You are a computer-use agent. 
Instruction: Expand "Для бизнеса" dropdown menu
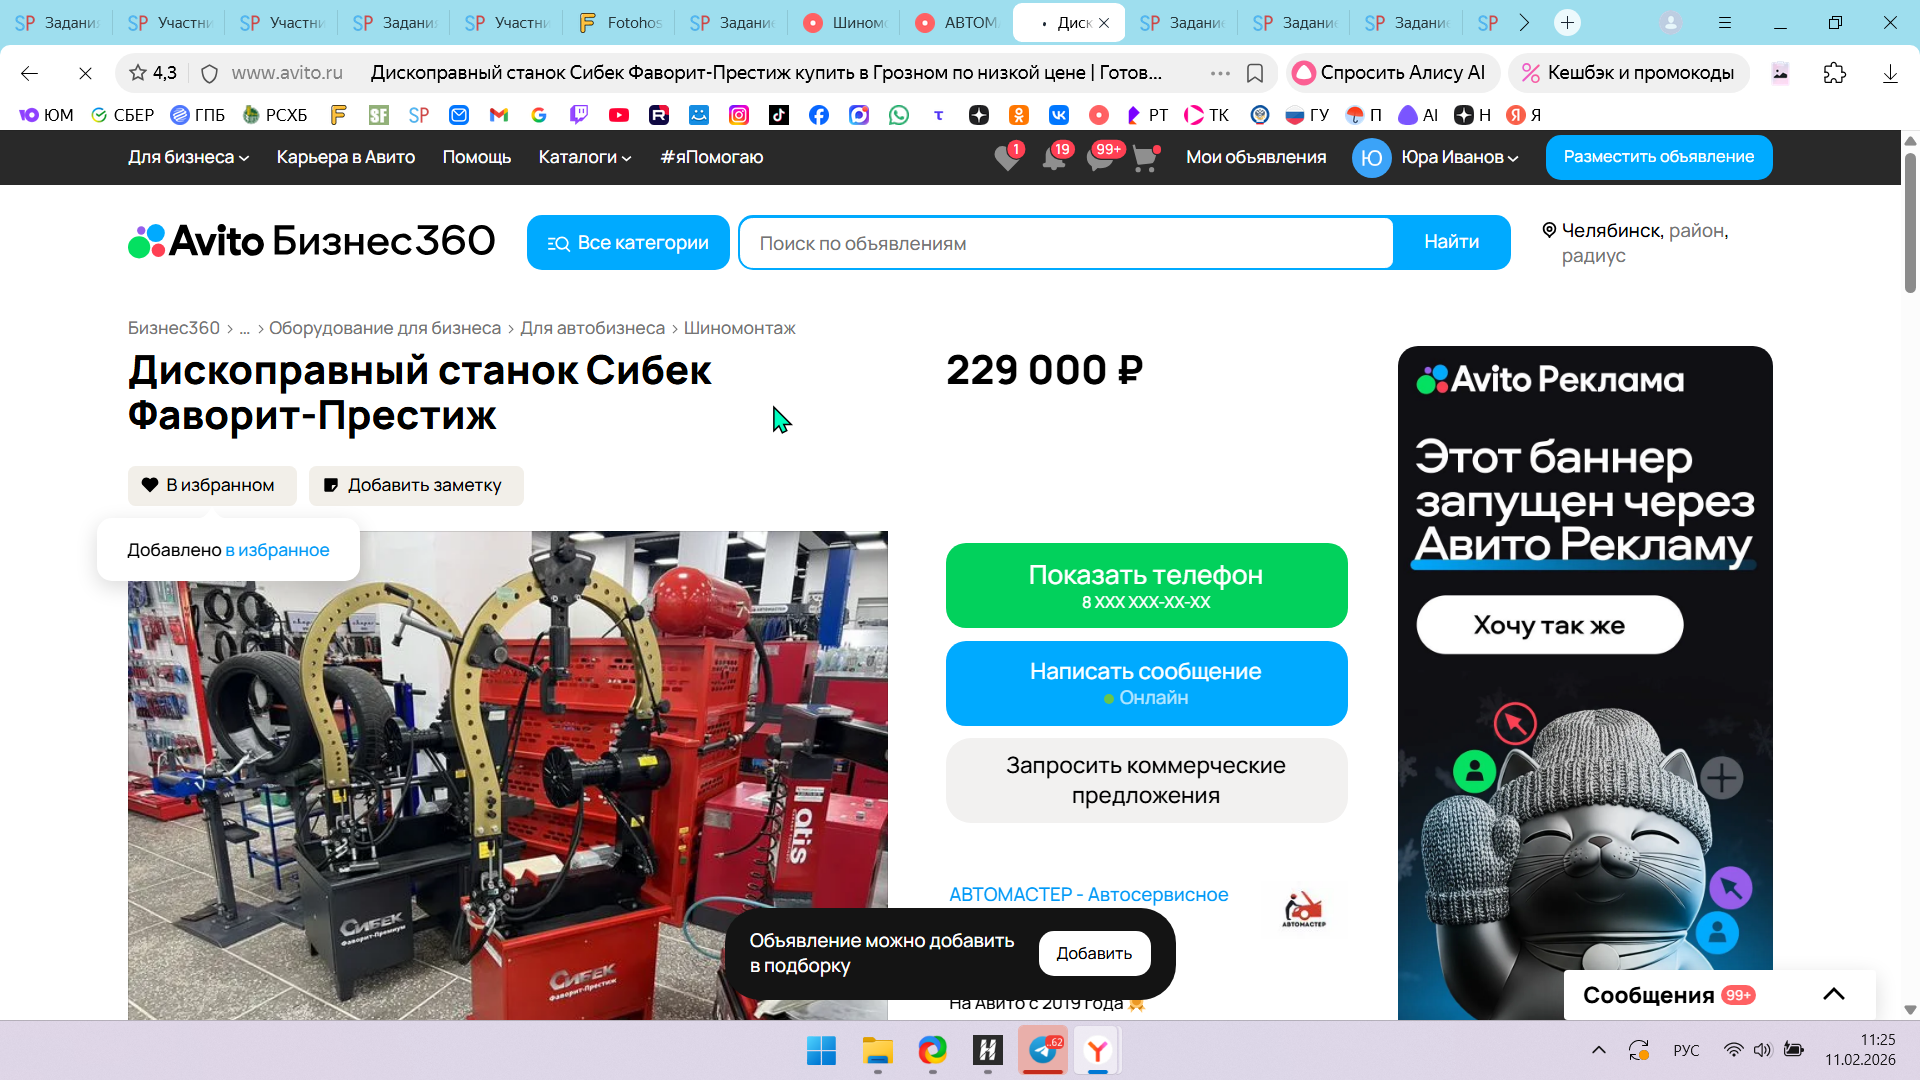click(188, 157)
